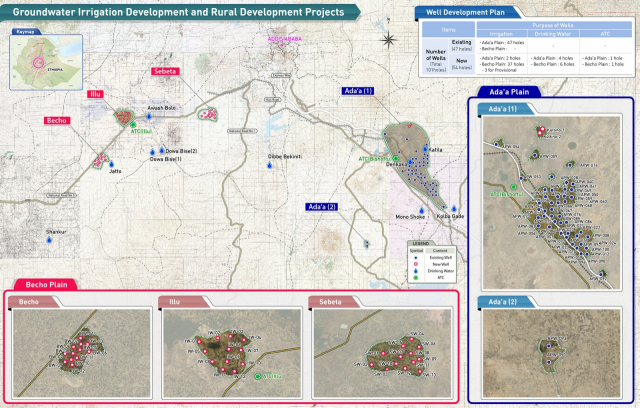Click the blue Ada'a (2) map label
The height and width of the screenshot is (408, 640).
[323, 207]
